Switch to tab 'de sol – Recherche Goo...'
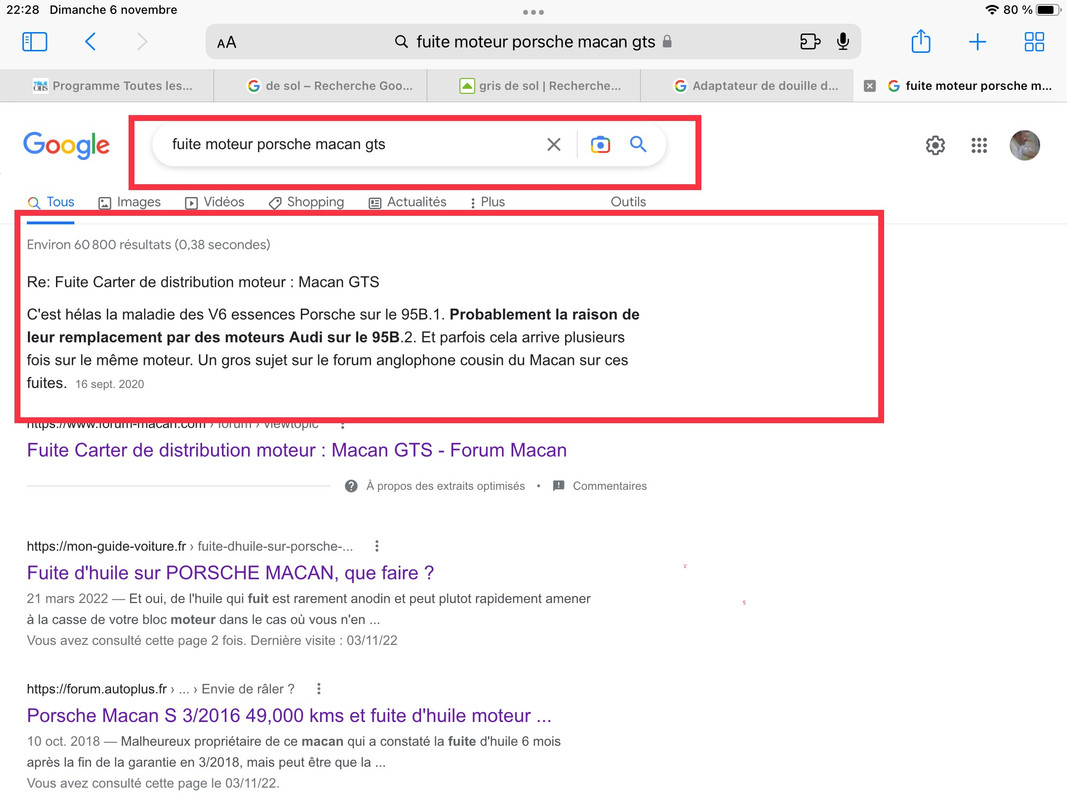The image size is (1067, 800). coord(321,86)
